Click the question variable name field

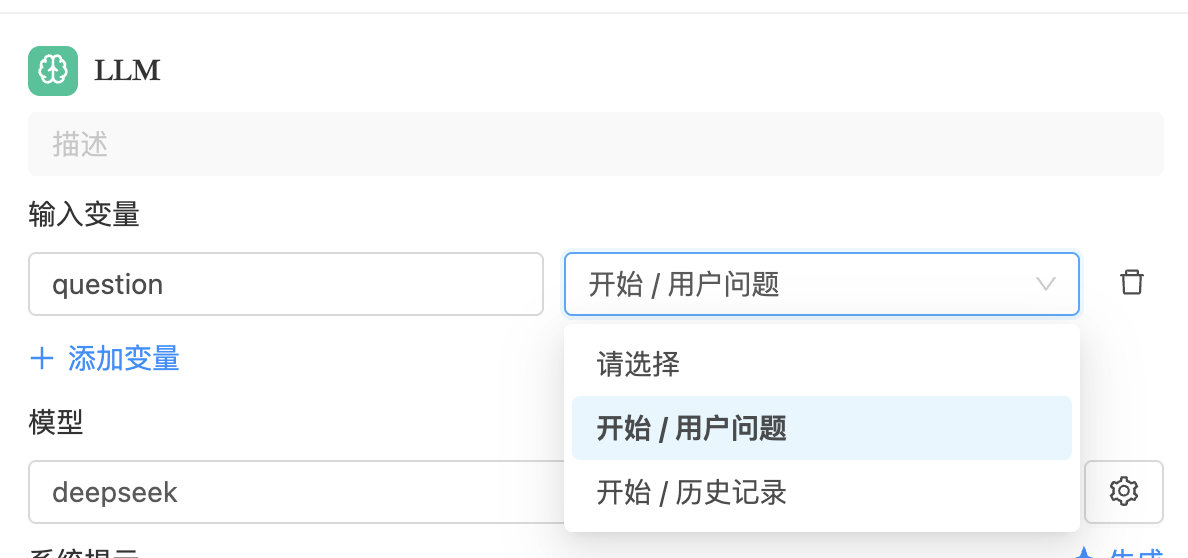click(285, 284)
